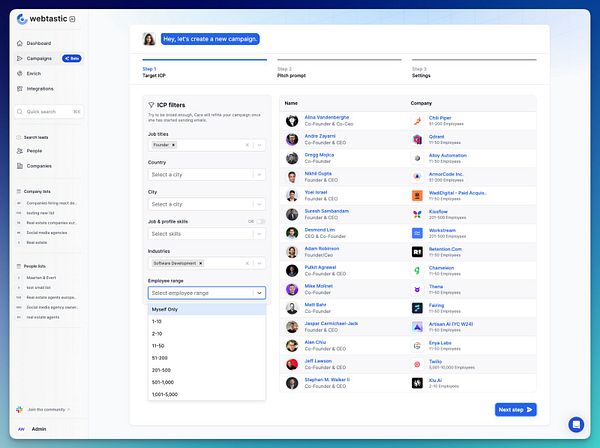Open Desmond Lim's profile link
600x448 pixels.
[320, 230]
